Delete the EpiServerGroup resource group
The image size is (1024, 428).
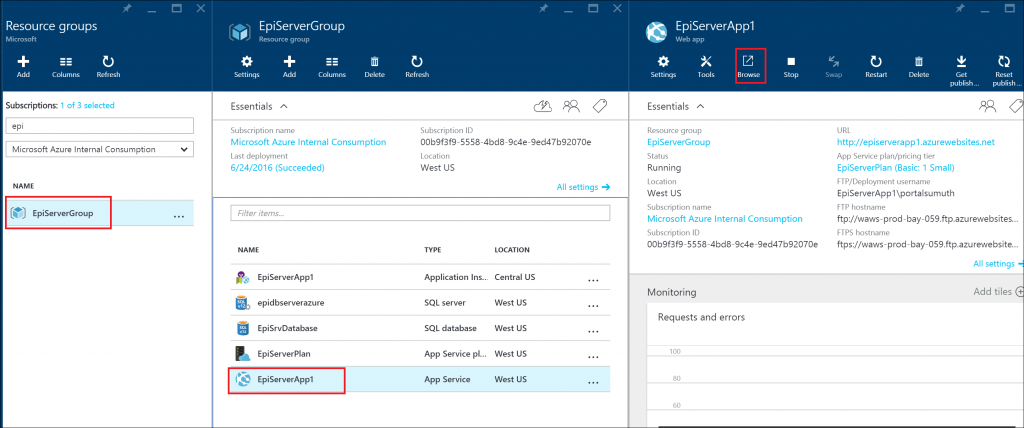click(x=374, y=62)
